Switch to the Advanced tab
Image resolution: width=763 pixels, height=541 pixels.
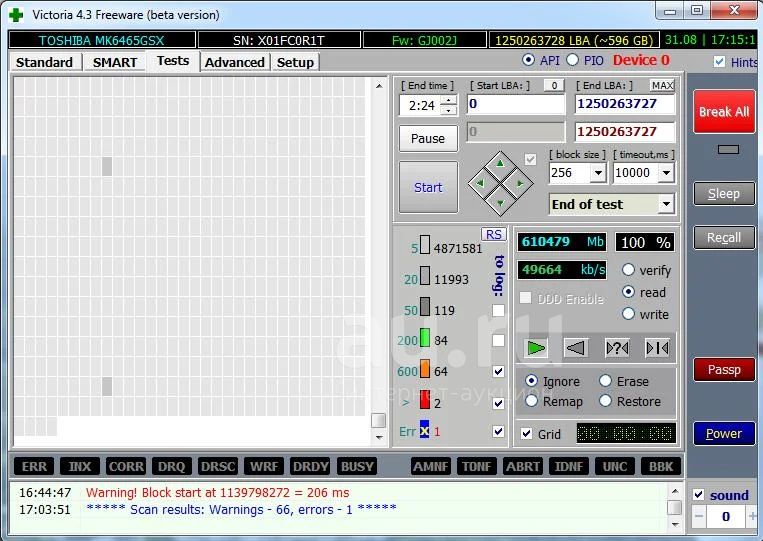pos(235,62)
